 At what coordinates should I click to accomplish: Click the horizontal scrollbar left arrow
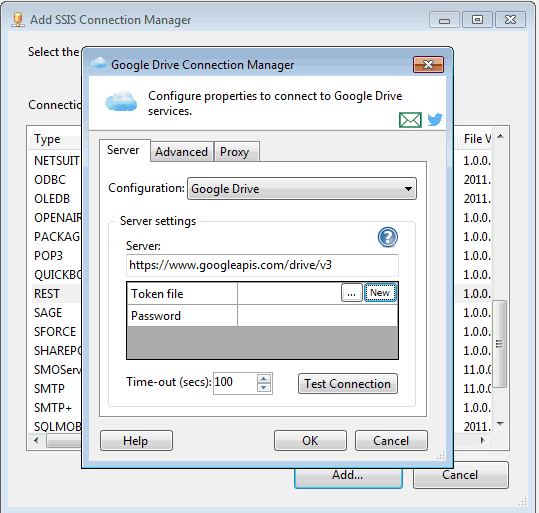(x=36, y=440)
